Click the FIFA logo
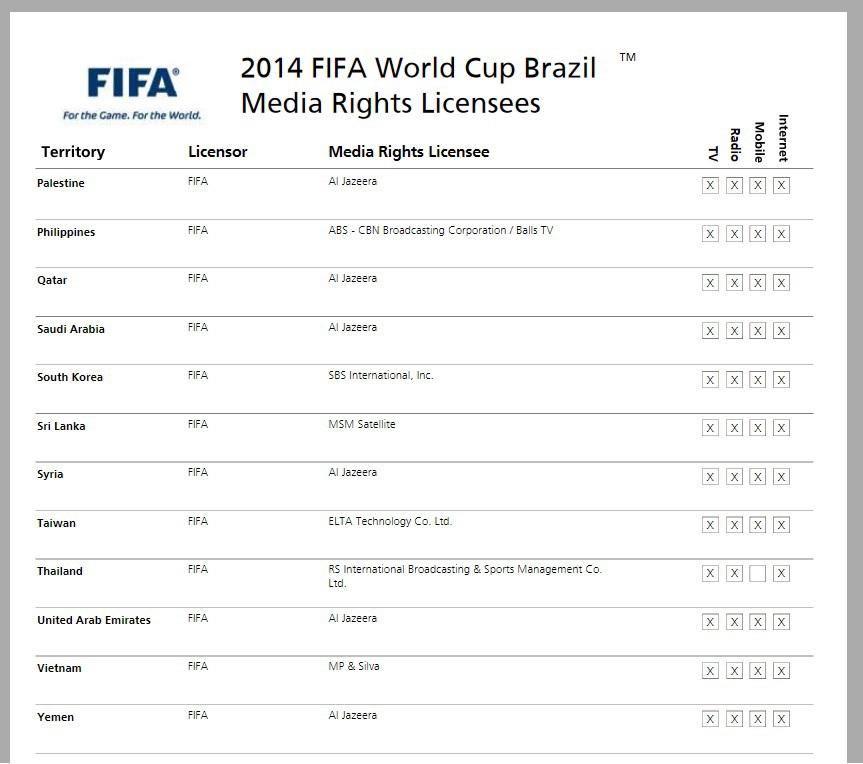The height and width of the screenshot is (764, 863). tap(132, 90)
